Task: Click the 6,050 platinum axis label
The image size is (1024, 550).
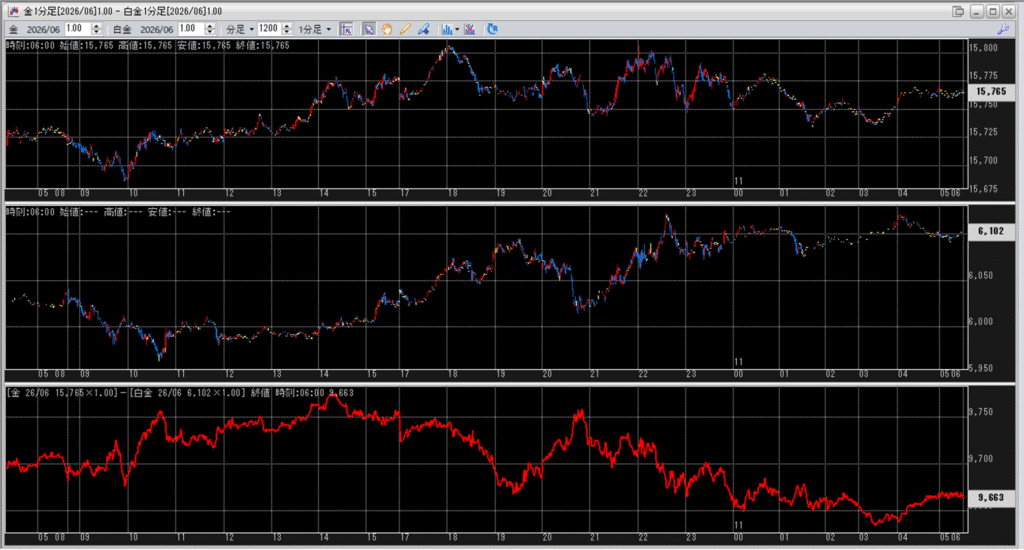Action: pos(981,276)
